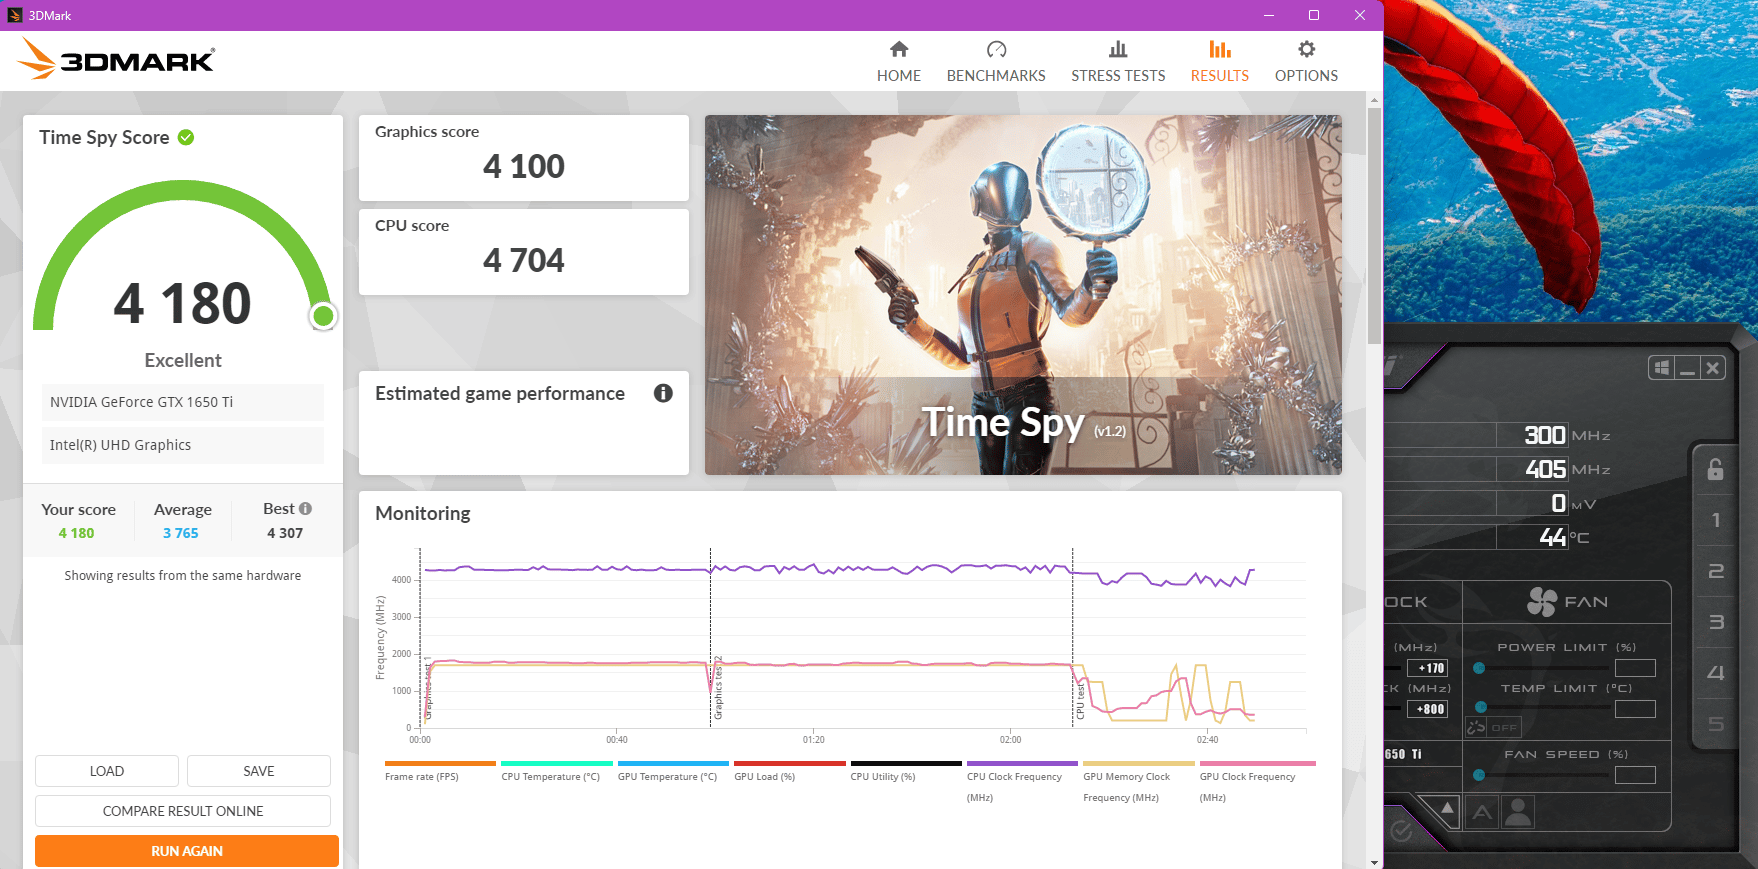Click the 3DMark logo in the header
Screen dimensions: 1758x869
tap(116, 60)
